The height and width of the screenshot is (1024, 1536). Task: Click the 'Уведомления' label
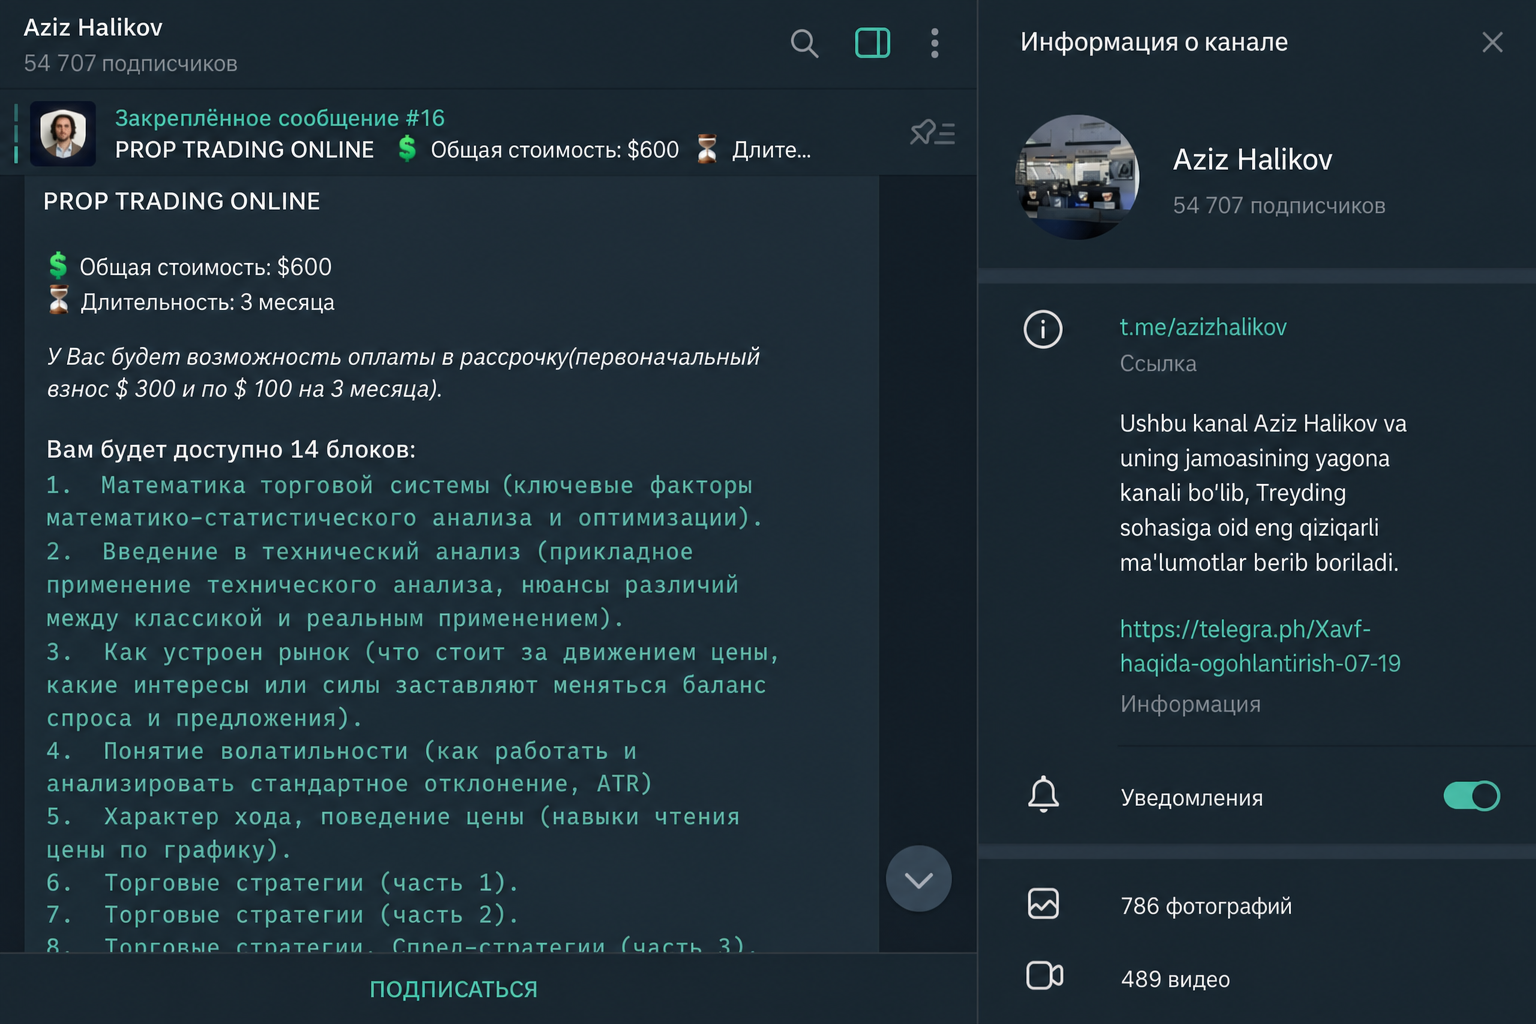point(1192,797)
